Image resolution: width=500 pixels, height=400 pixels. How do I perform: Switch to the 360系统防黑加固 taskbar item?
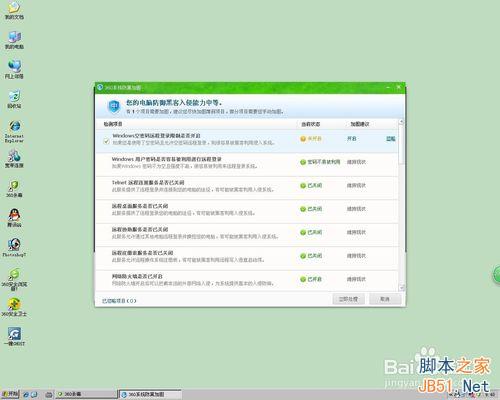(x=150, y=394)
